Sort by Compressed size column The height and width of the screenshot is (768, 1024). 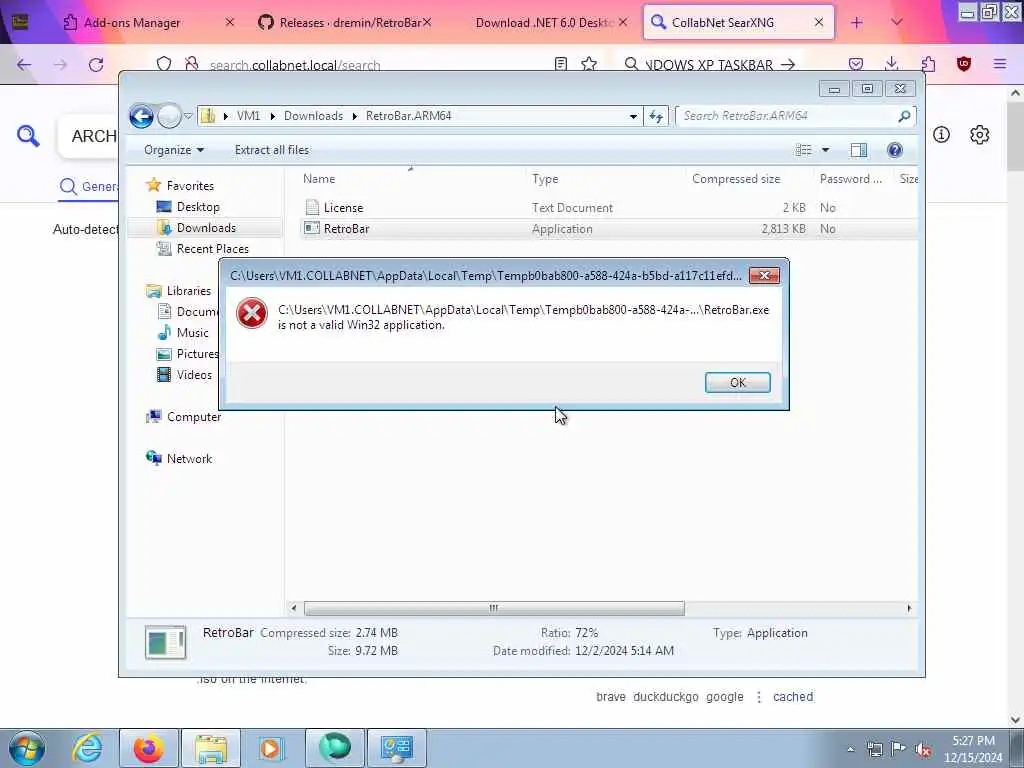[x=750, y=179]
